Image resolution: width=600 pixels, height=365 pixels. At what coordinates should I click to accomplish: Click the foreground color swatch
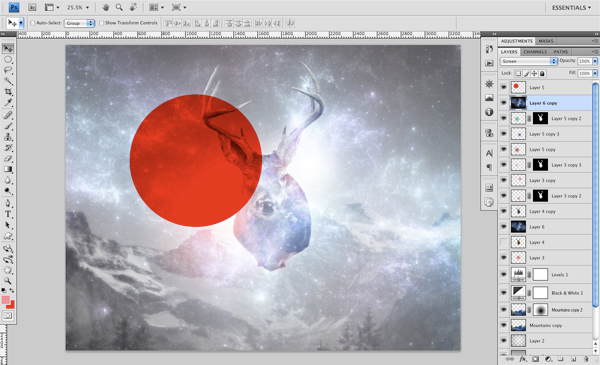click(5, 300)
